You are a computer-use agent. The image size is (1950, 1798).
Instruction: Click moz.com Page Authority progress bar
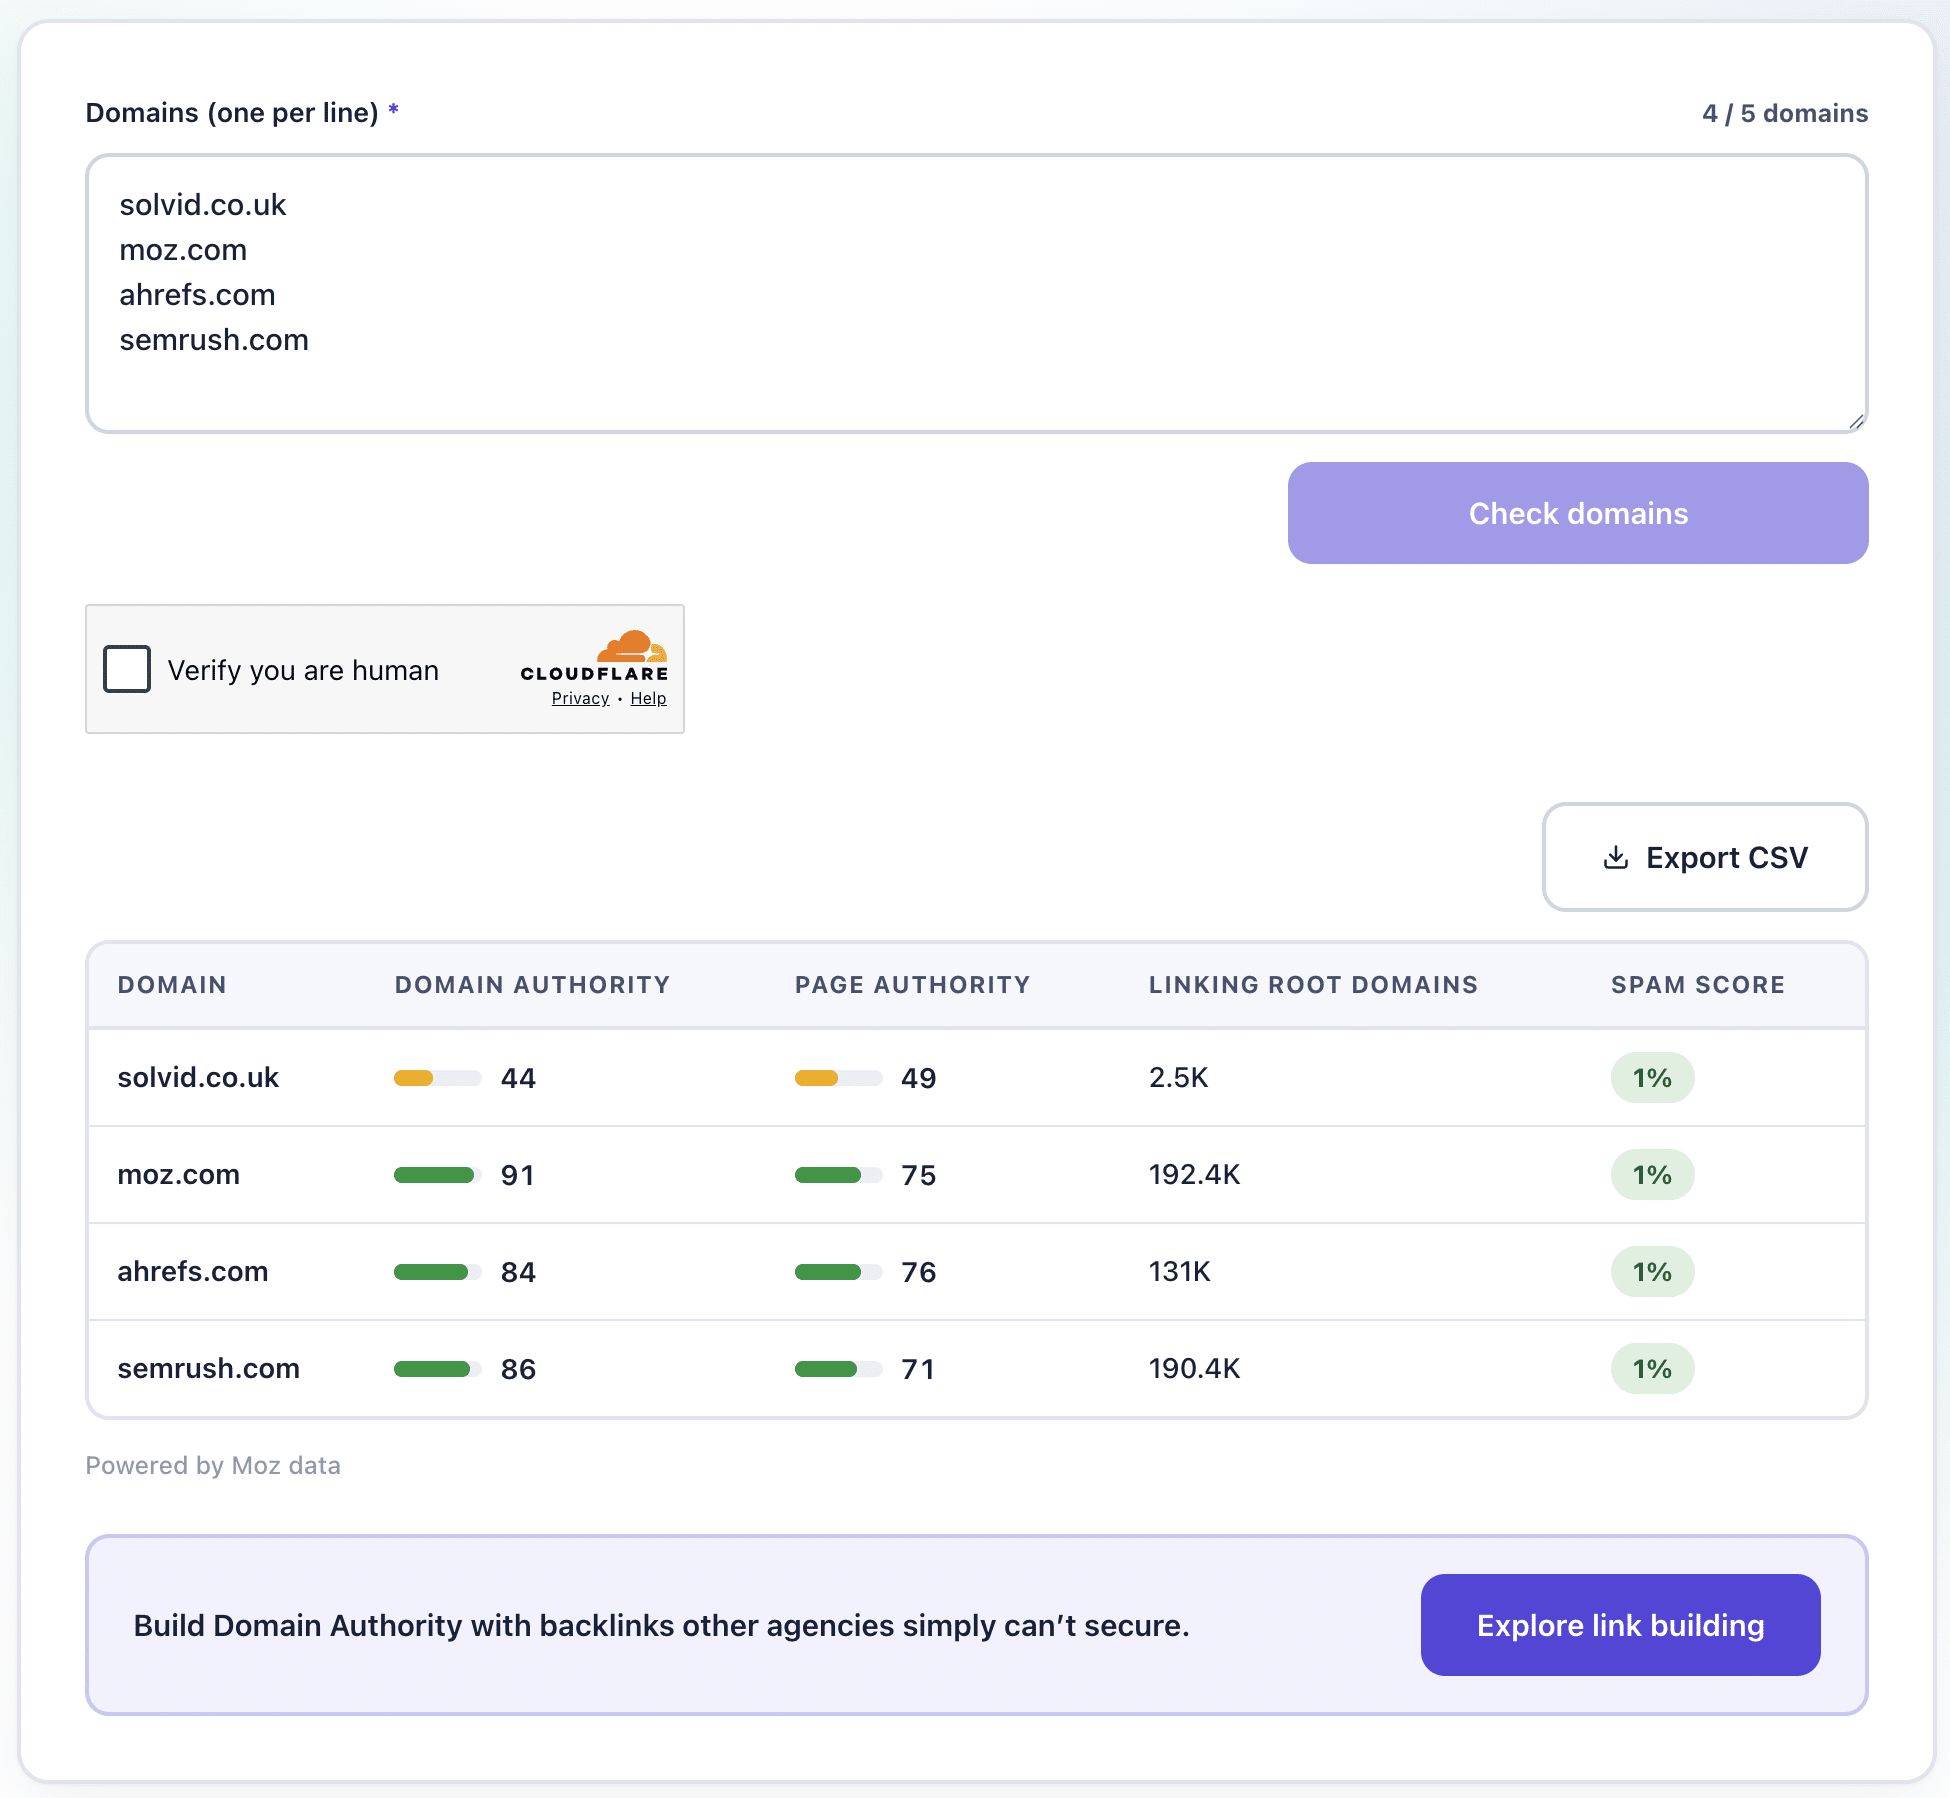click(x=839, y=1175)
